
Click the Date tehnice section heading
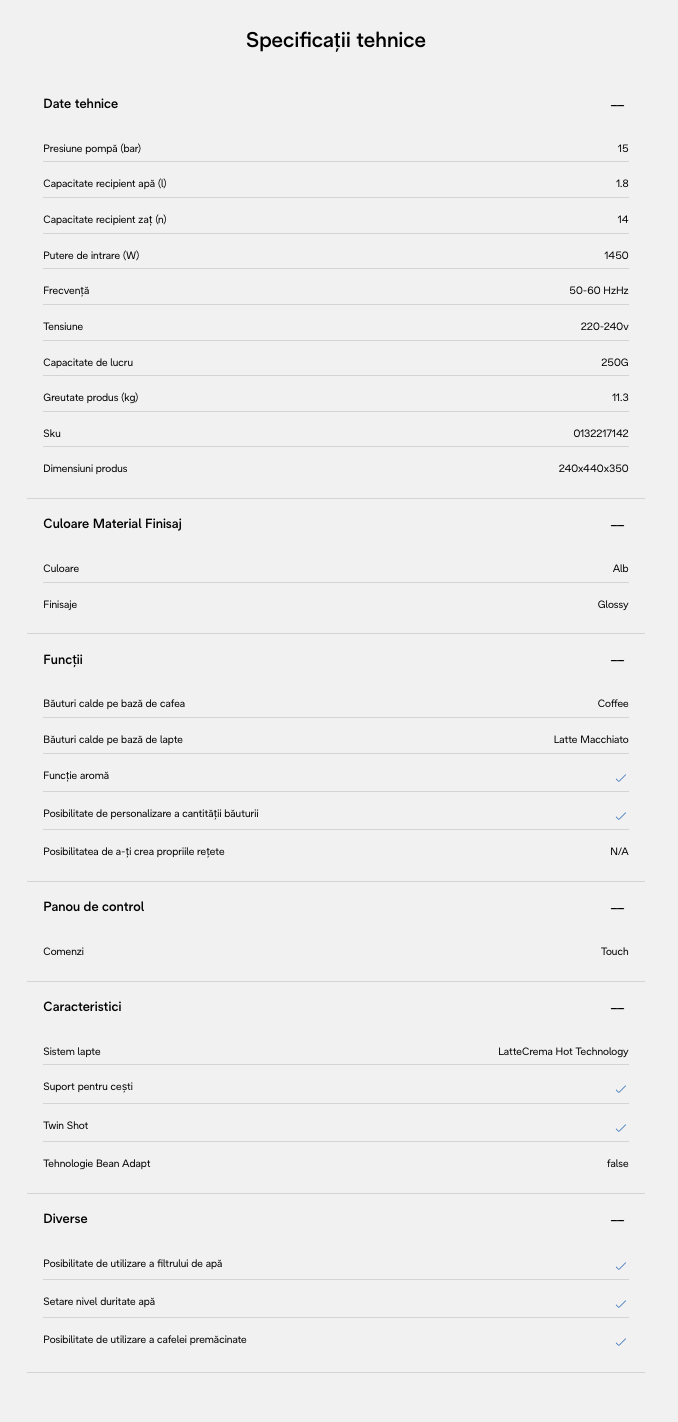tap(80, 104)
